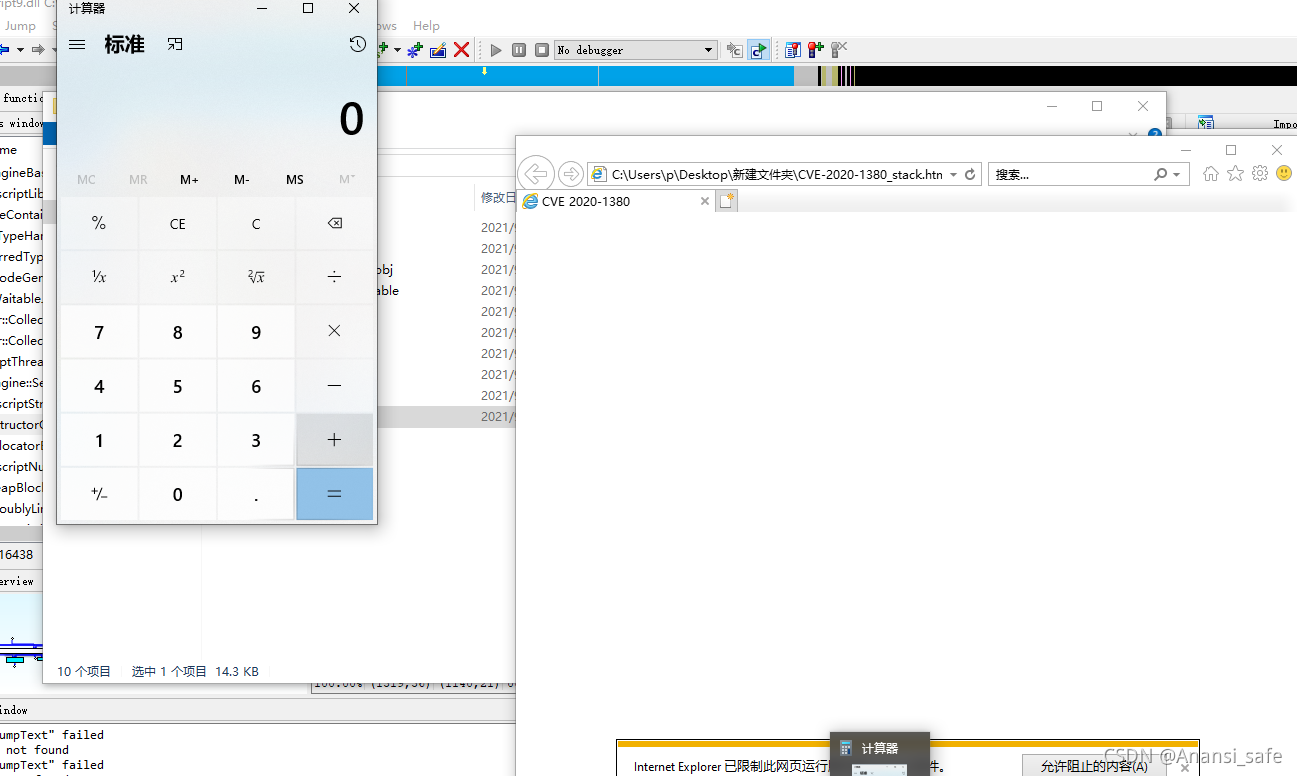Click the allow blocked content button
The height and width of the screenshot is (776, 1297).
(1094, 766)
